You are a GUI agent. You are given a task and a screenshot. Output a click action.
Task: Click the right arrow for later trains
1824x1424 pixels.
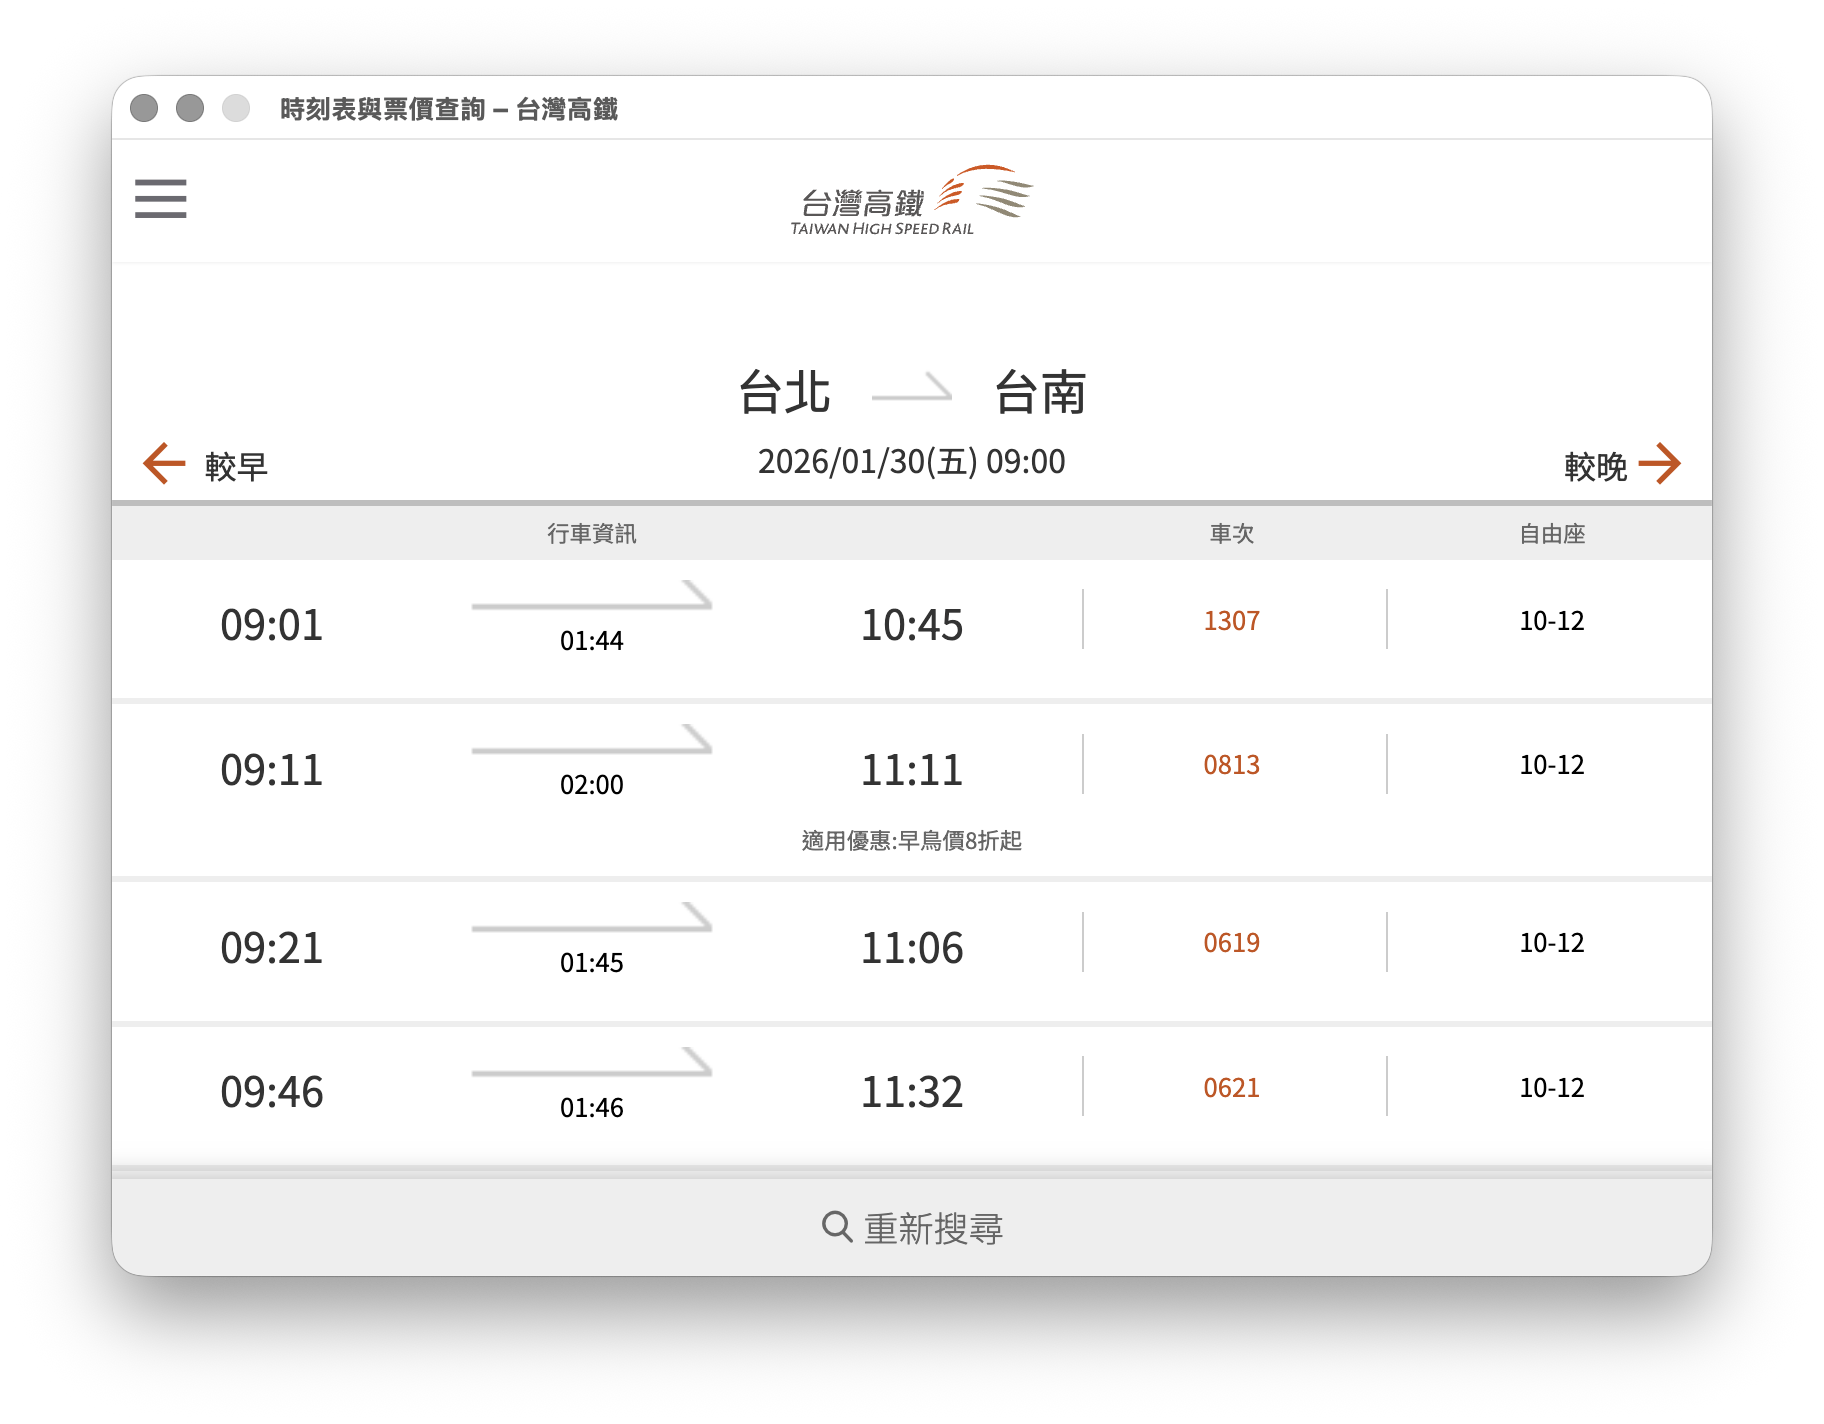pyautogui.click(x=1659, y=464)
